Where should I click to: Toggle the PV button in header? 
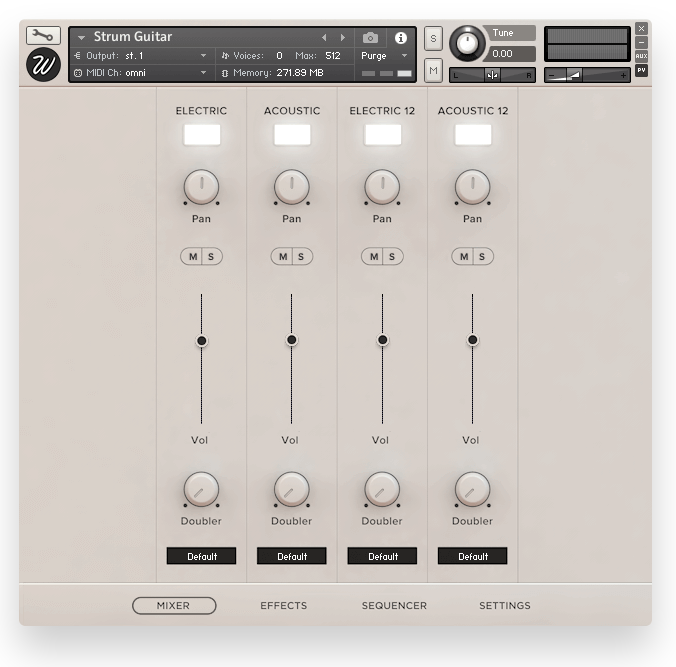tap(641, 70)
